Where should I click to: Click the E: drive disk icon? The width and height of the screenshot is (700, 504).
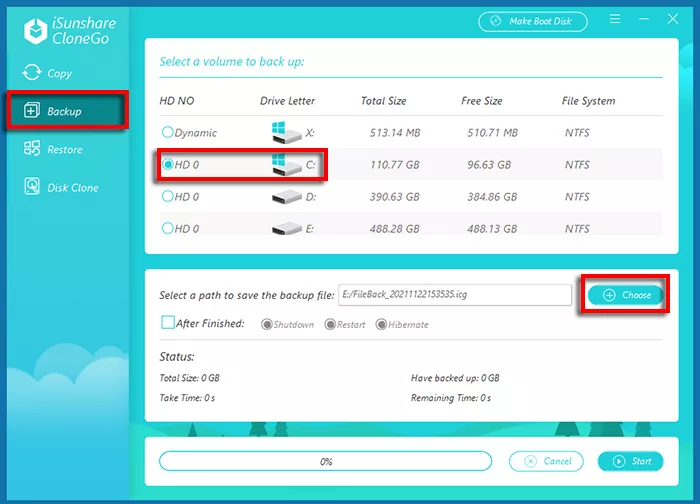pos(286,228)
